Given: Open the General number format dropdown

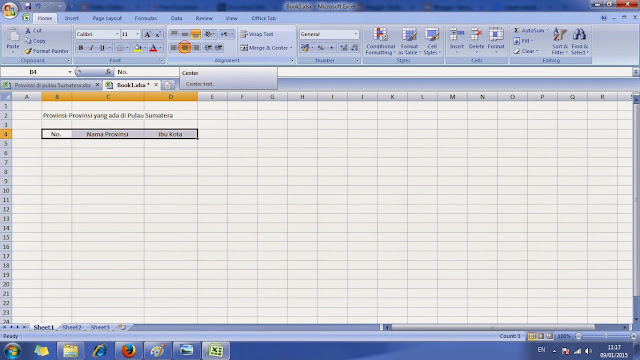Looking at the screenshot, I should click(x=356, y=34).
